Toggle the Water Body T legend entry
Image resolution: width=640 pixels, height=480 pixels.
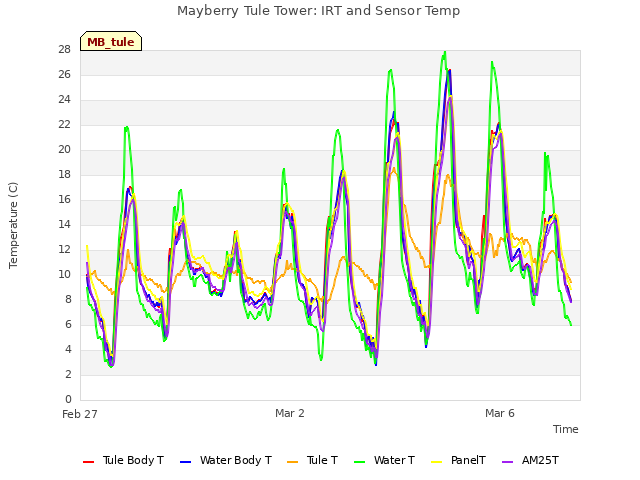[226, 460]
